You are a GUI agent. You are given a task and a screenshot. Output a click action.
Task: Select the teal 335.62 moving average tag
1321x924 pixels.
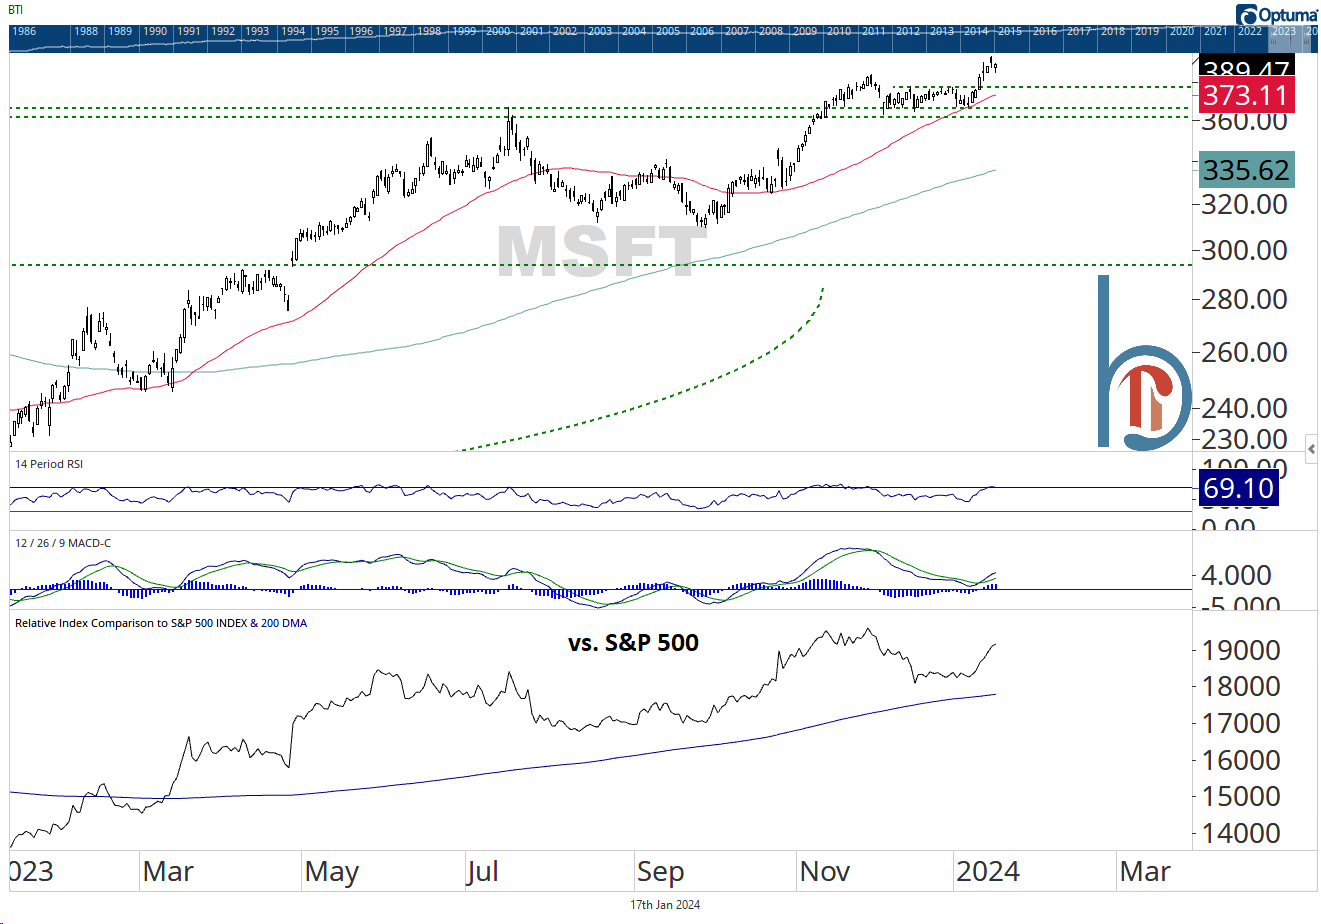point(1247,170)
